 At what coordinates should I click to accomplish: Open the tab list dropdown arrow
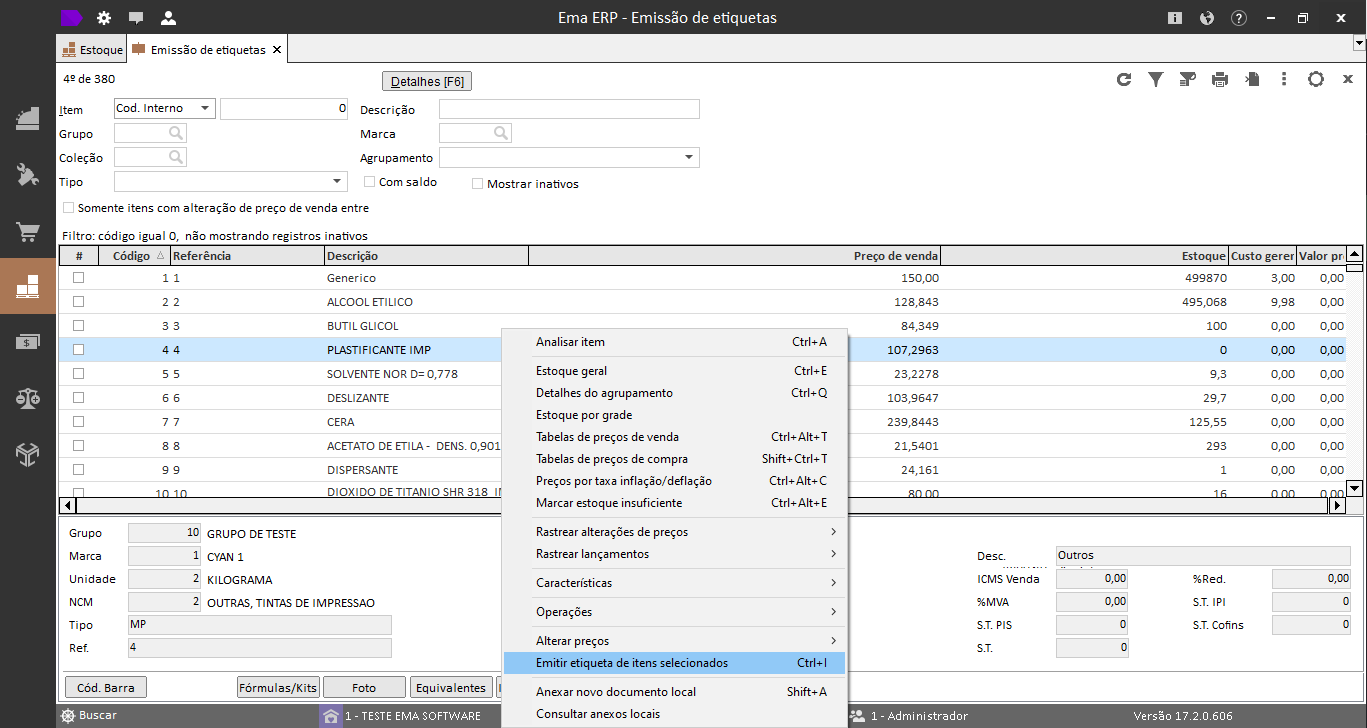tap(1359, 43)
